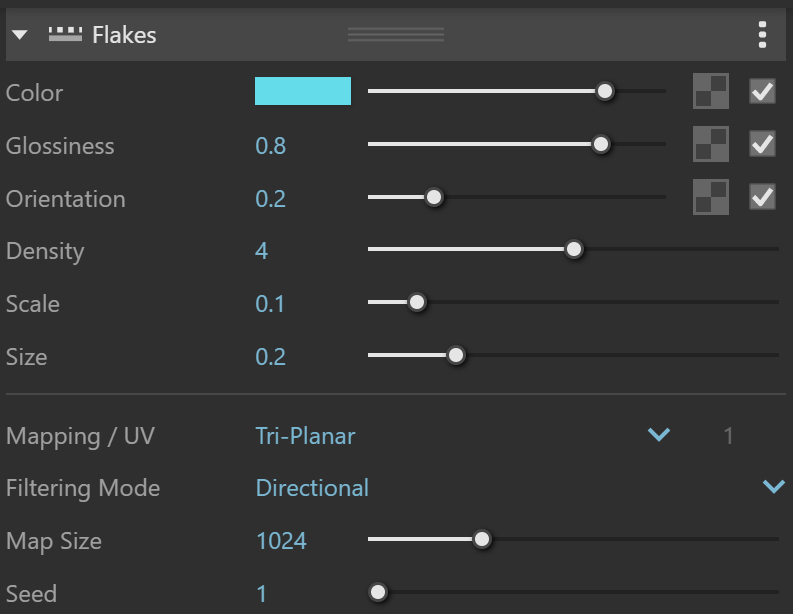Screen dimensions: 793x614
Task: Click the Flakes layer icon in header
Action: point(65,34)
